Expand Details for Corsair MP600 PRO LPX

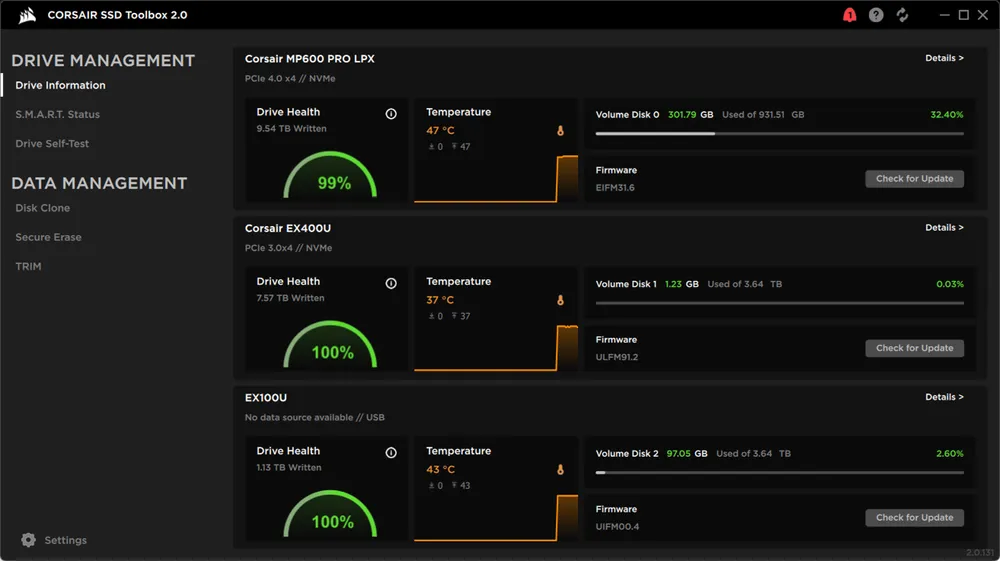[x=945, y=58]
